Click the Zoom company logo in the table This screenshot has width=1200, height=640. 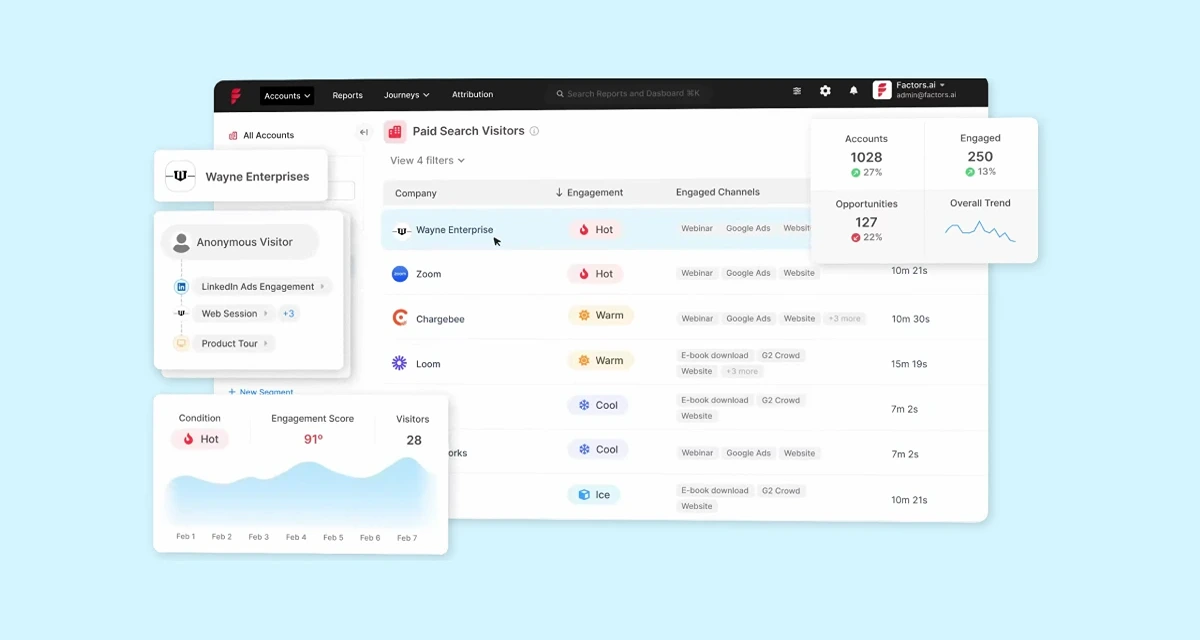tap(400, 273)
